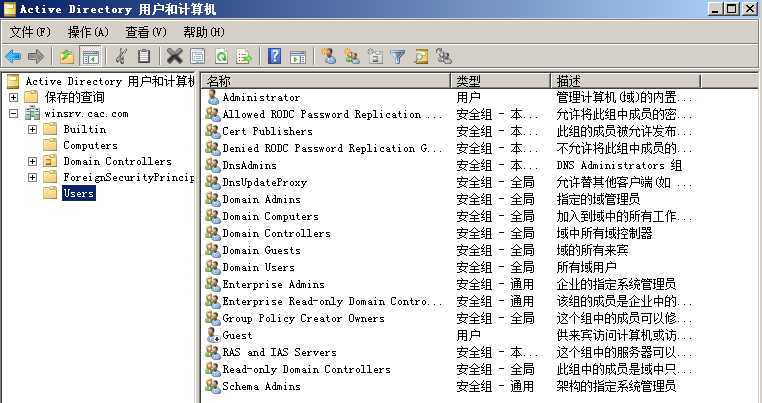Expand the Builtin container
The height and width of the screenshot is (403, 762).
coord(32,129)
